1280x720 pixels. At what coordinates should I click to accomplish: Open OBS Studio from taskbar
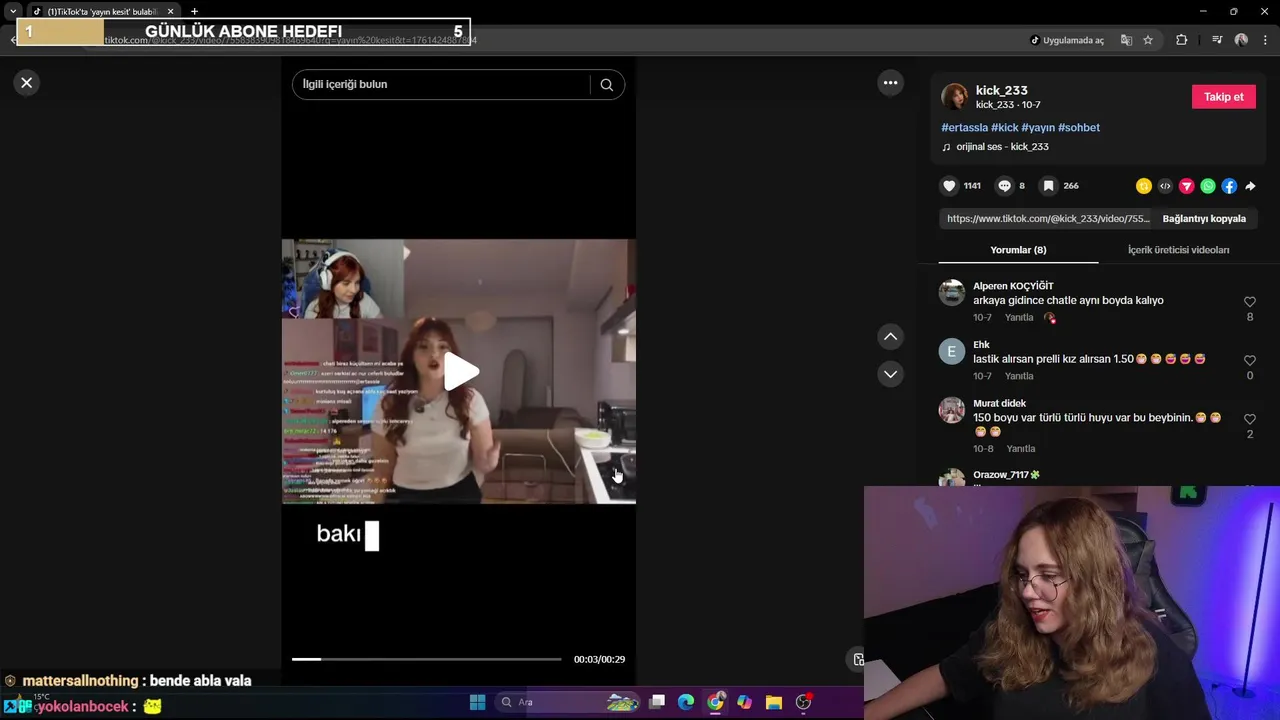coord(803,702)
